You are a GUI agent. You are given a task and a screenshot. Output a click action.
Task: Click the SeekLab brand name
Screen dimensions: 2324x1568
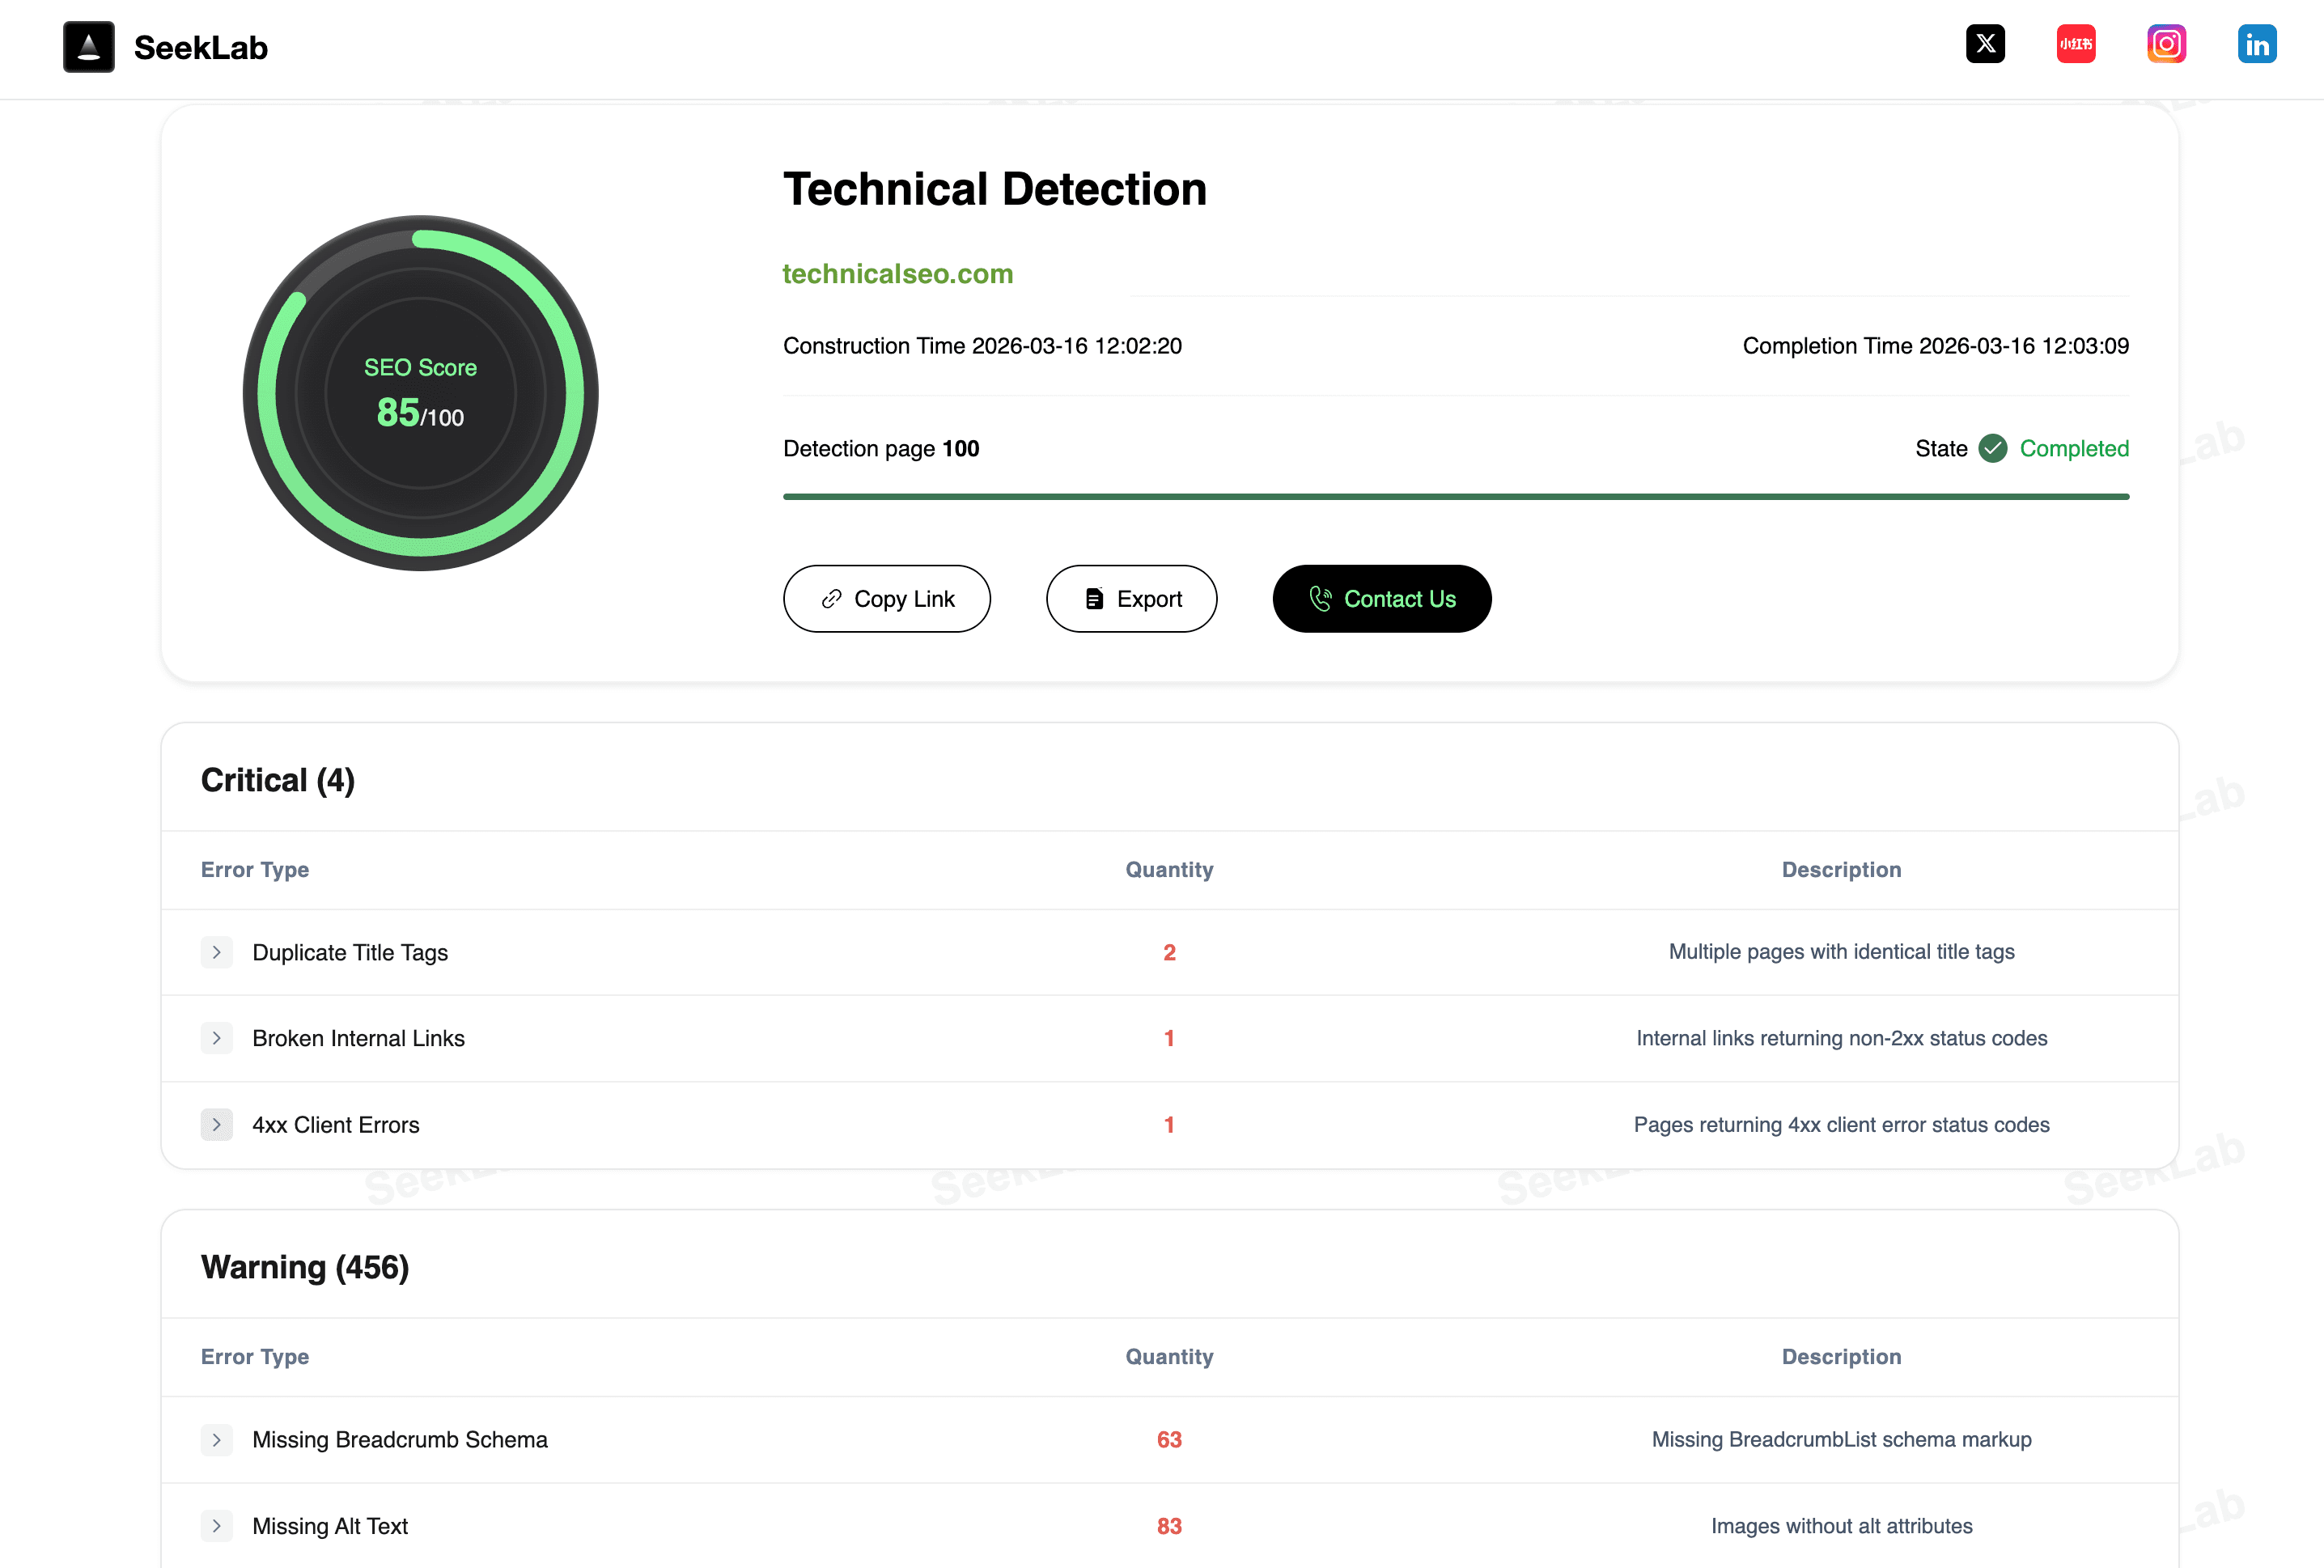[x=201, y=47]
